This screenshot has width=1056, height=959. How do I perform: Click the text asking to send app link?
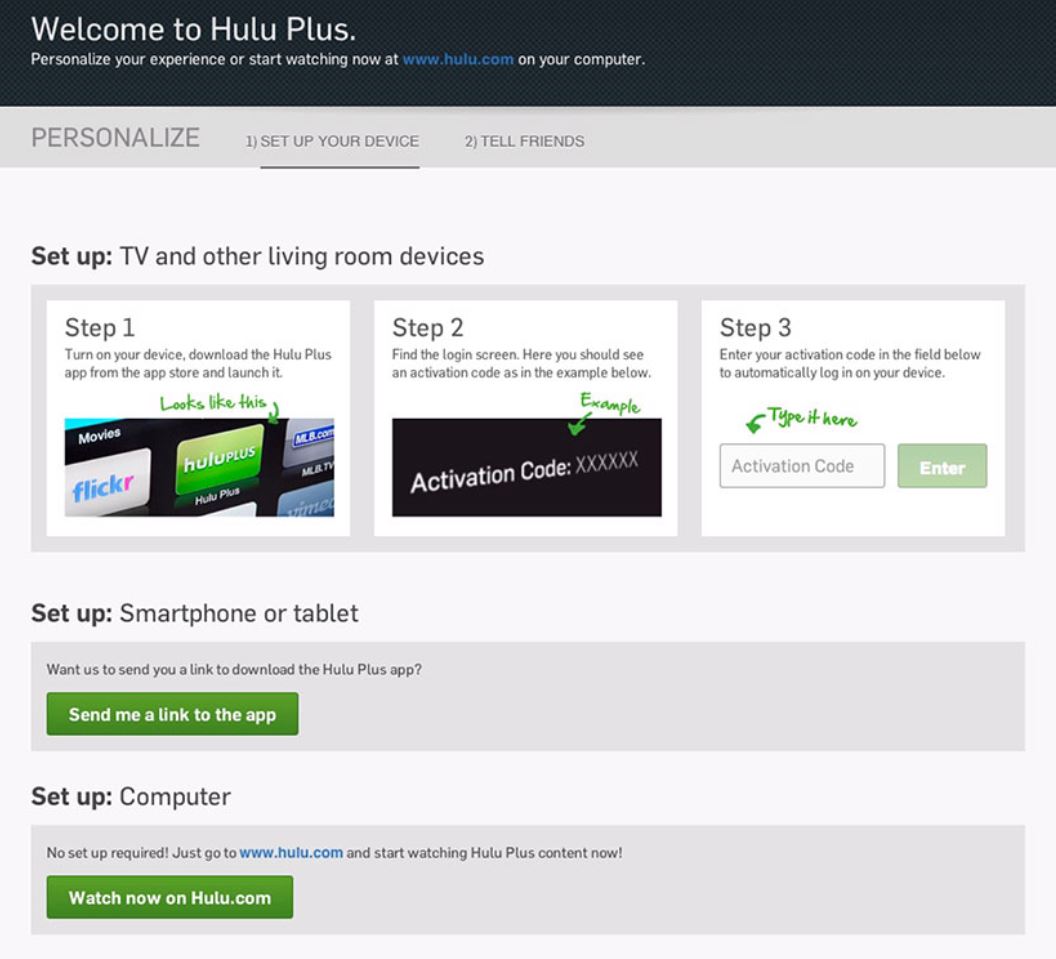[x=234, y=669]
